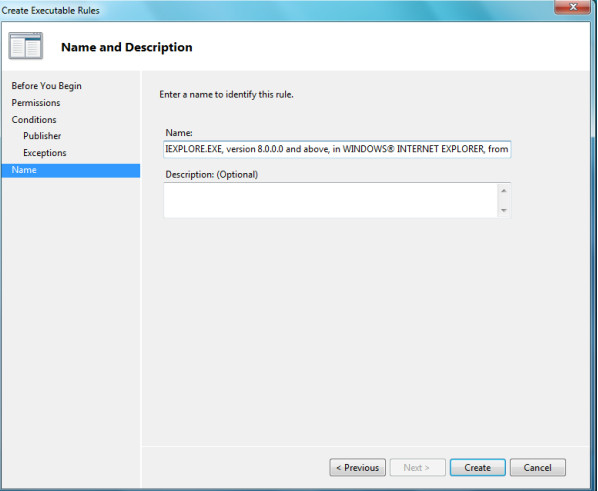Image resolution: width=598 pixels, height=491 pixels.
Task: Click the Name: label above the field
Action: click(179, 133)
